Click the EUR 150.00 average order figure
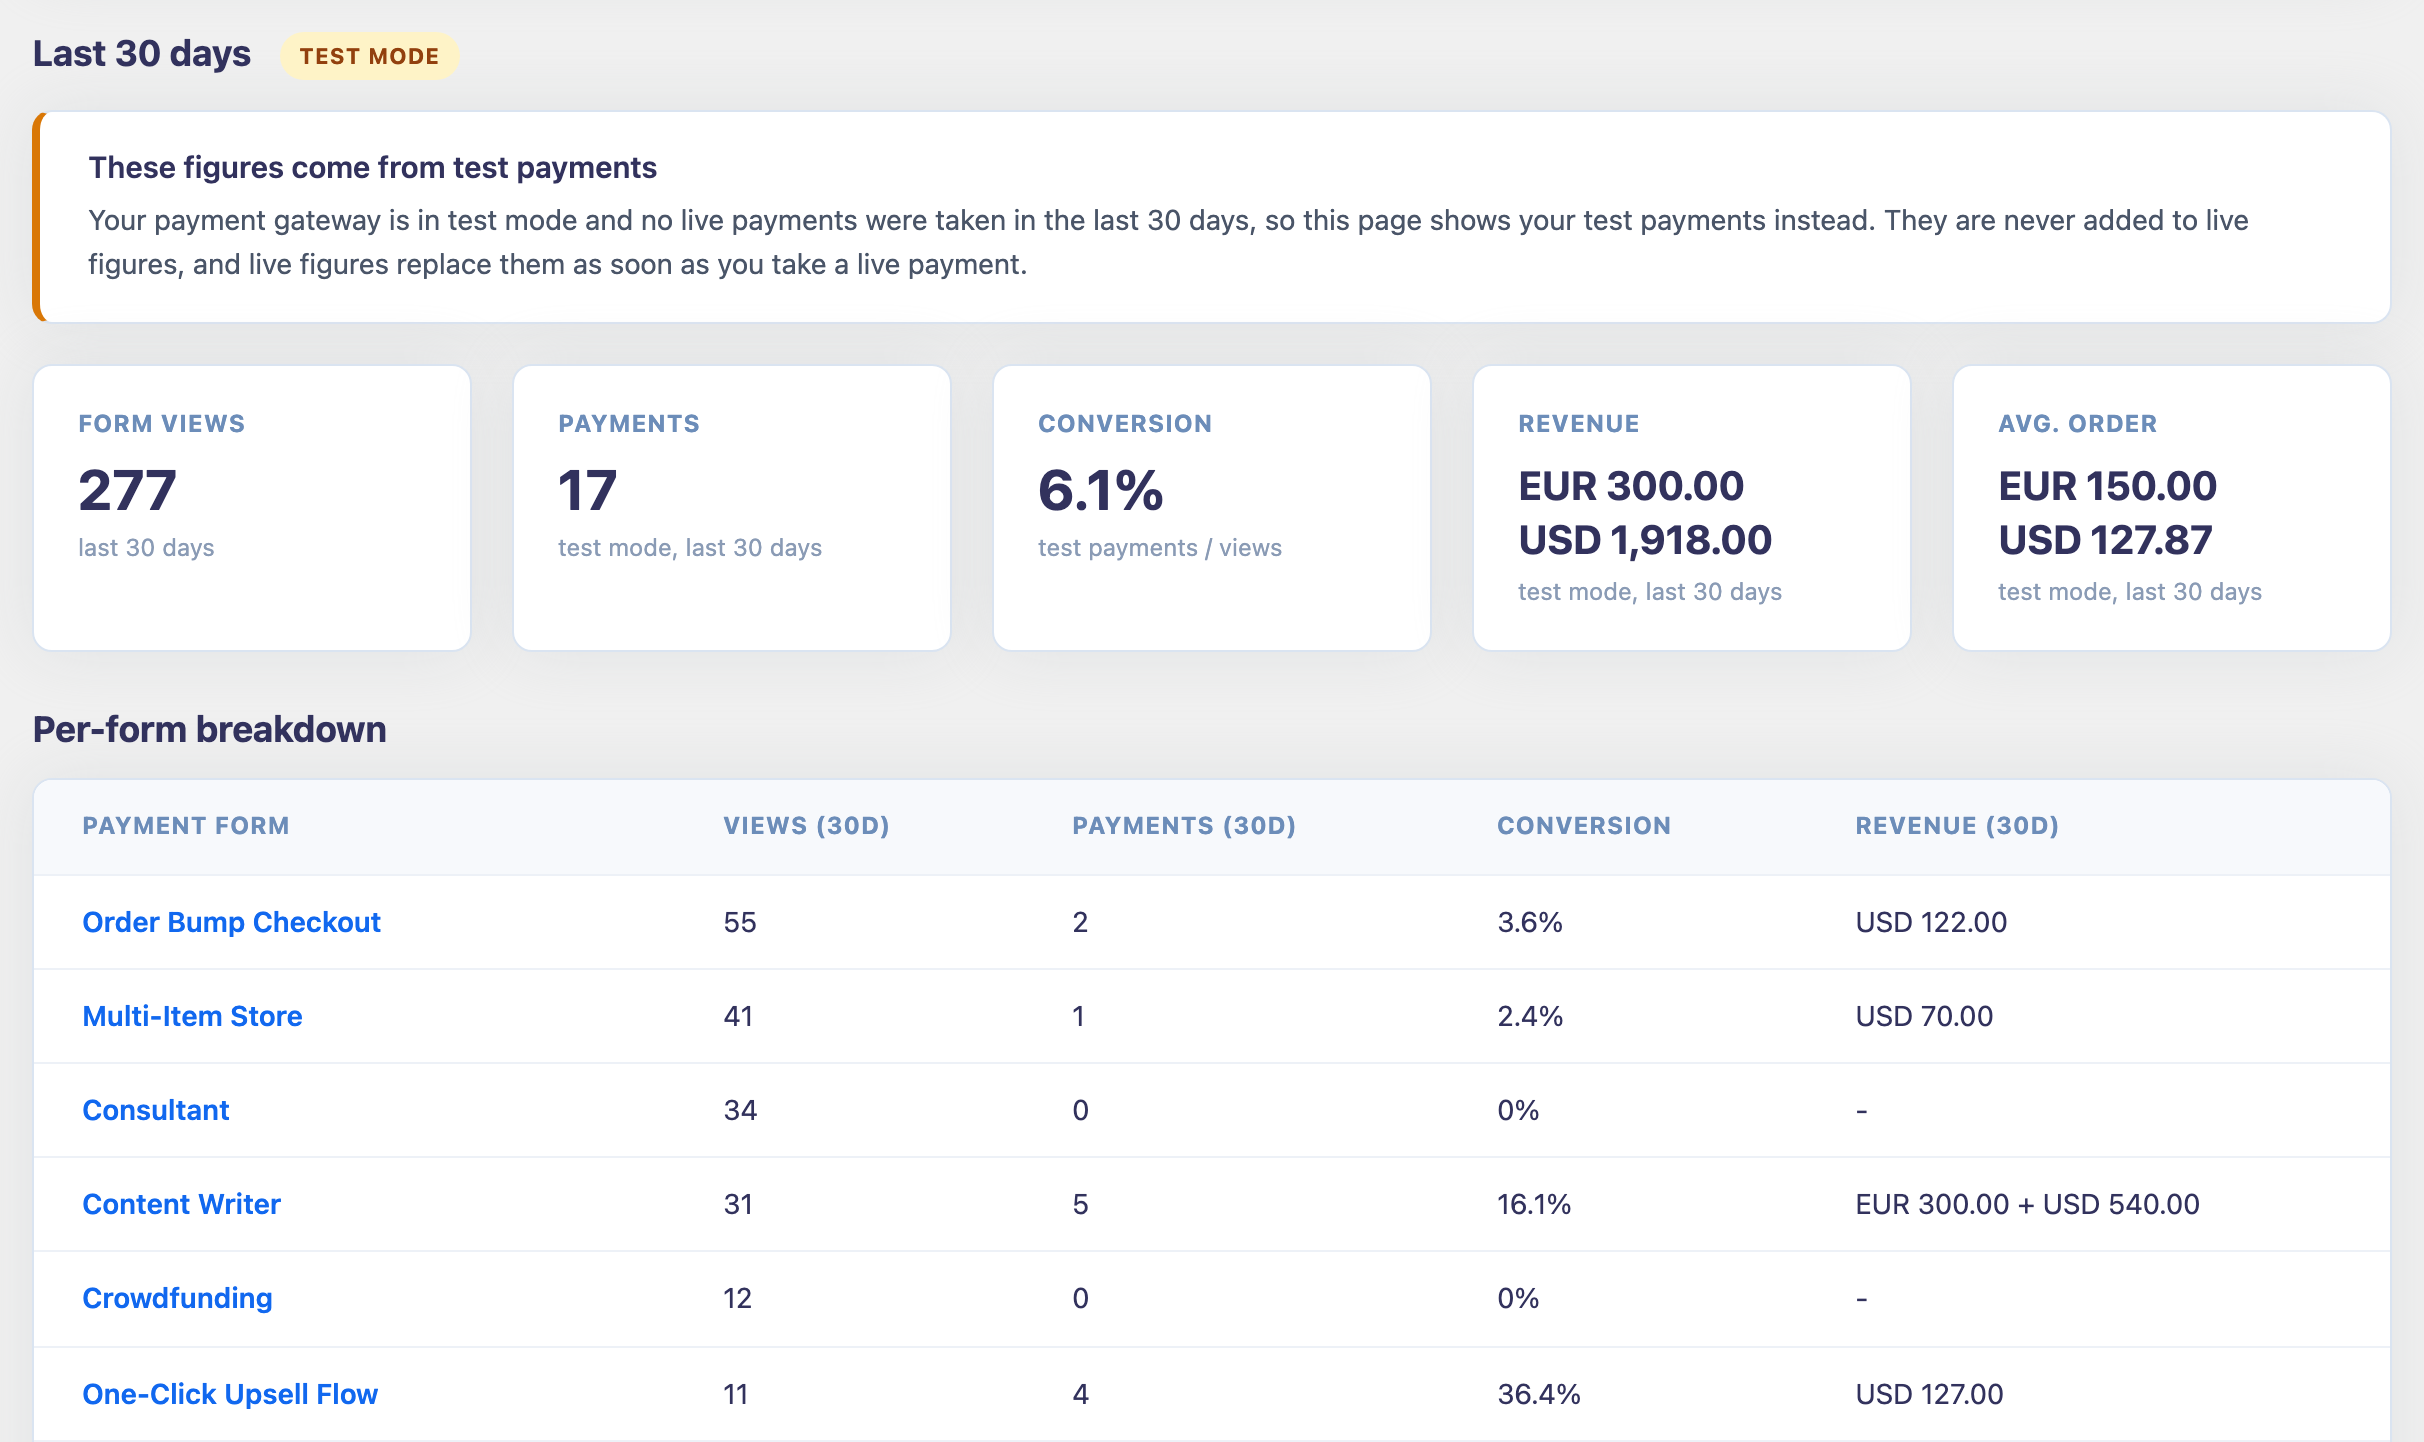The image size is (2424, 1442). [2107, 486]
